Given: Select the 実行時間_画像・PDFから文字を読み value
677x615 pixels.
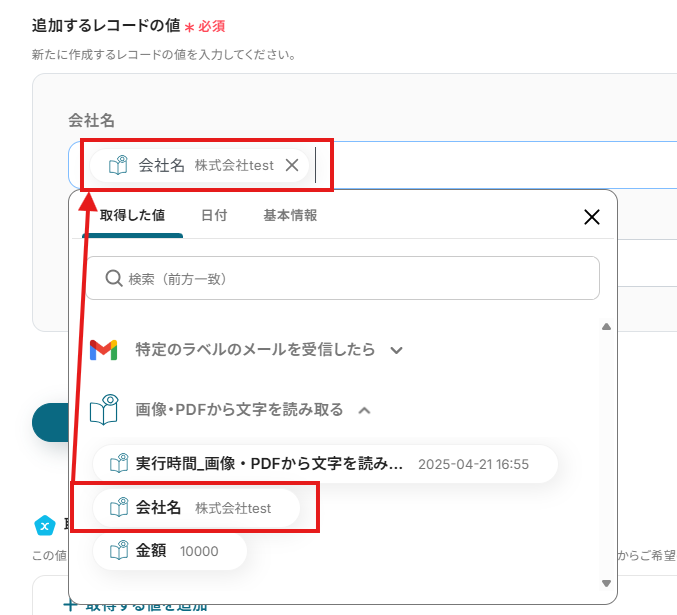Looking at the screenshot, I should pos(325,464).
